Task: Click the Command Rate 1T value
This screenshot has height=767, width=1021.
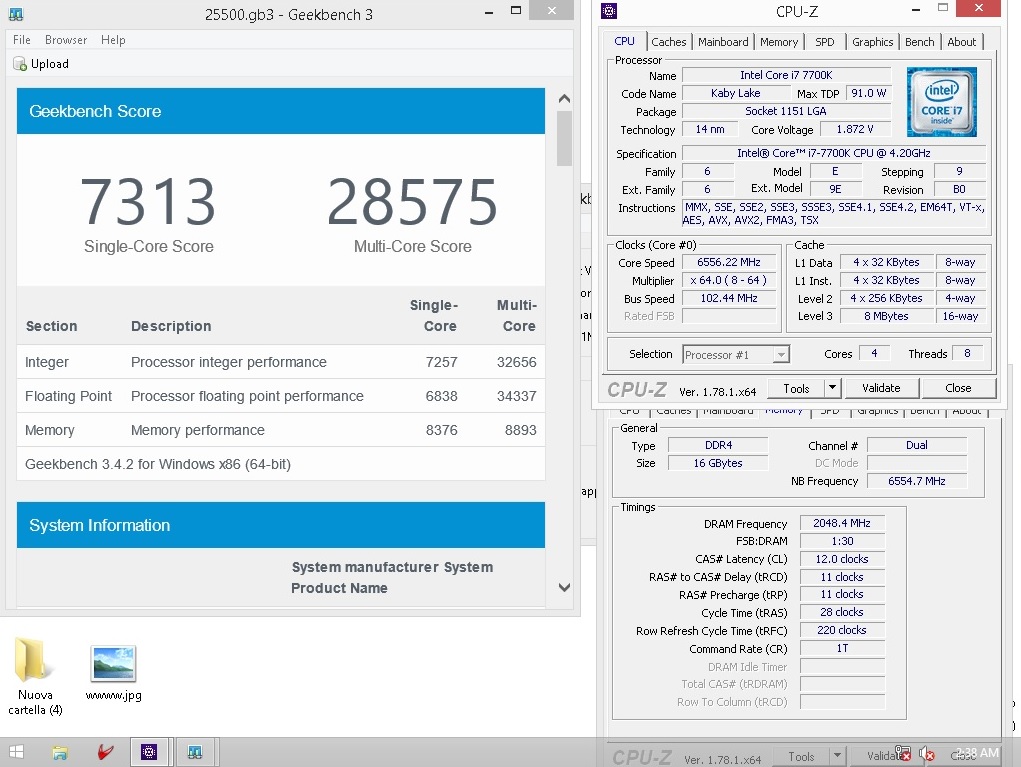Action: [x=842, y=648]
